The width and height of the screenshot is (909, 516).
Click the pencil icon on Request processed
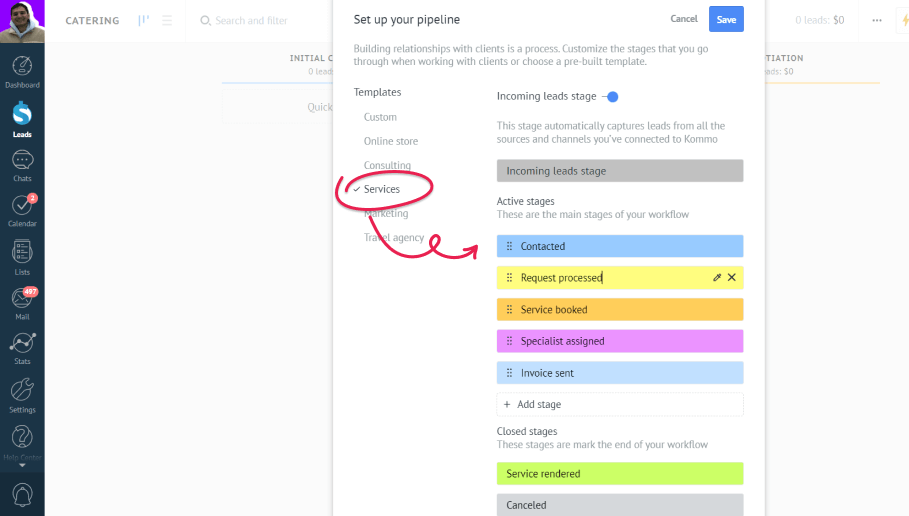(717, 278)
